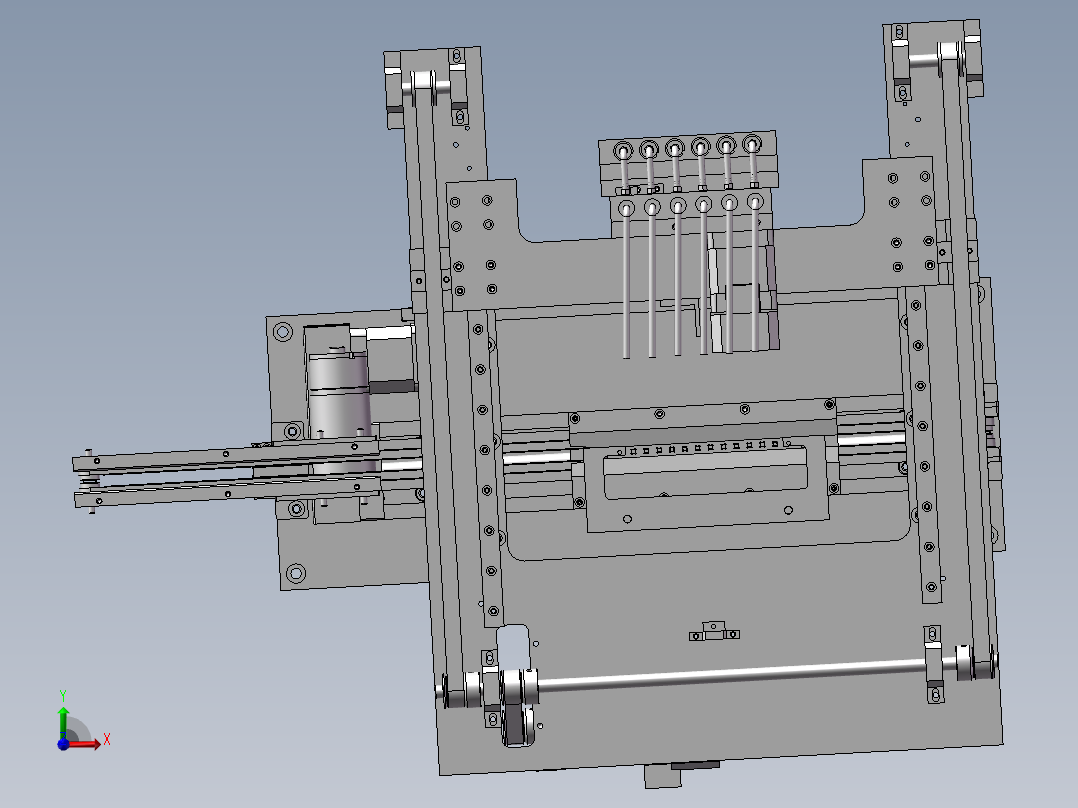Screen dimensions: 1078x808
Task: Click the red X axis arrow of the triad
Action: click(85, 743)
